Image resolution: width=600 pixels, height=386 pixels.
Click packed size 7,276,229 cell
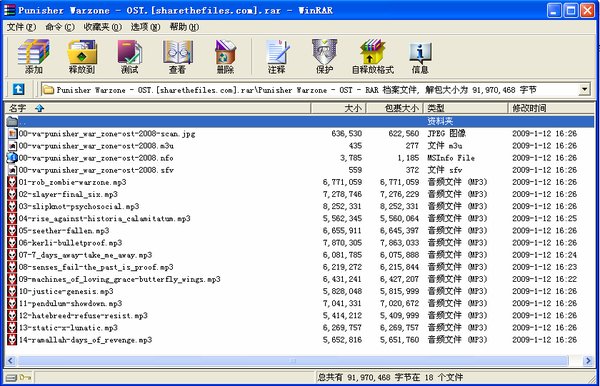click(399, 194)
